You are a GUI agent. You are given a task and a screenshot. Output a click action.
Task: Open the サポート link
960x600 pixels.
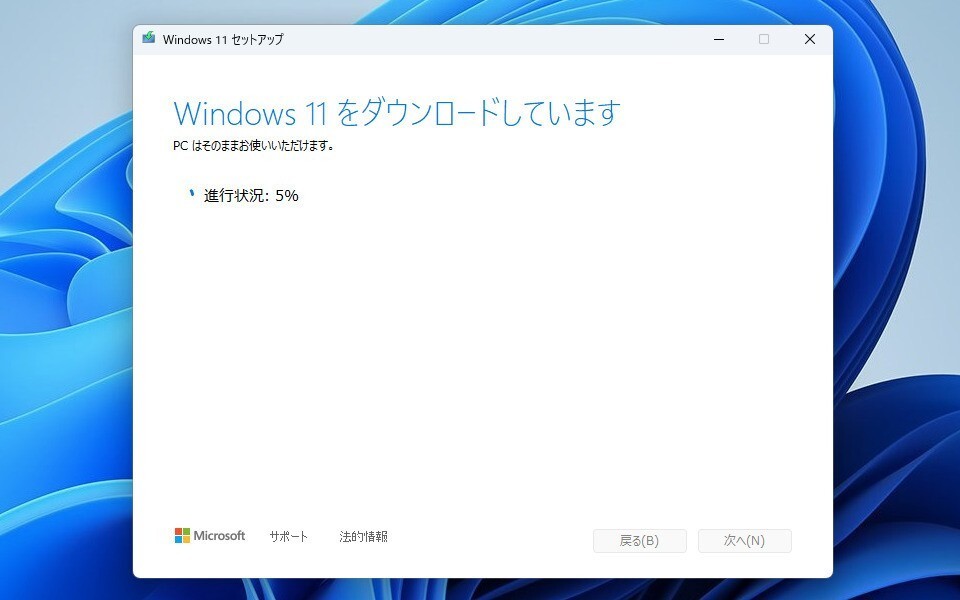tap(288, 536)
